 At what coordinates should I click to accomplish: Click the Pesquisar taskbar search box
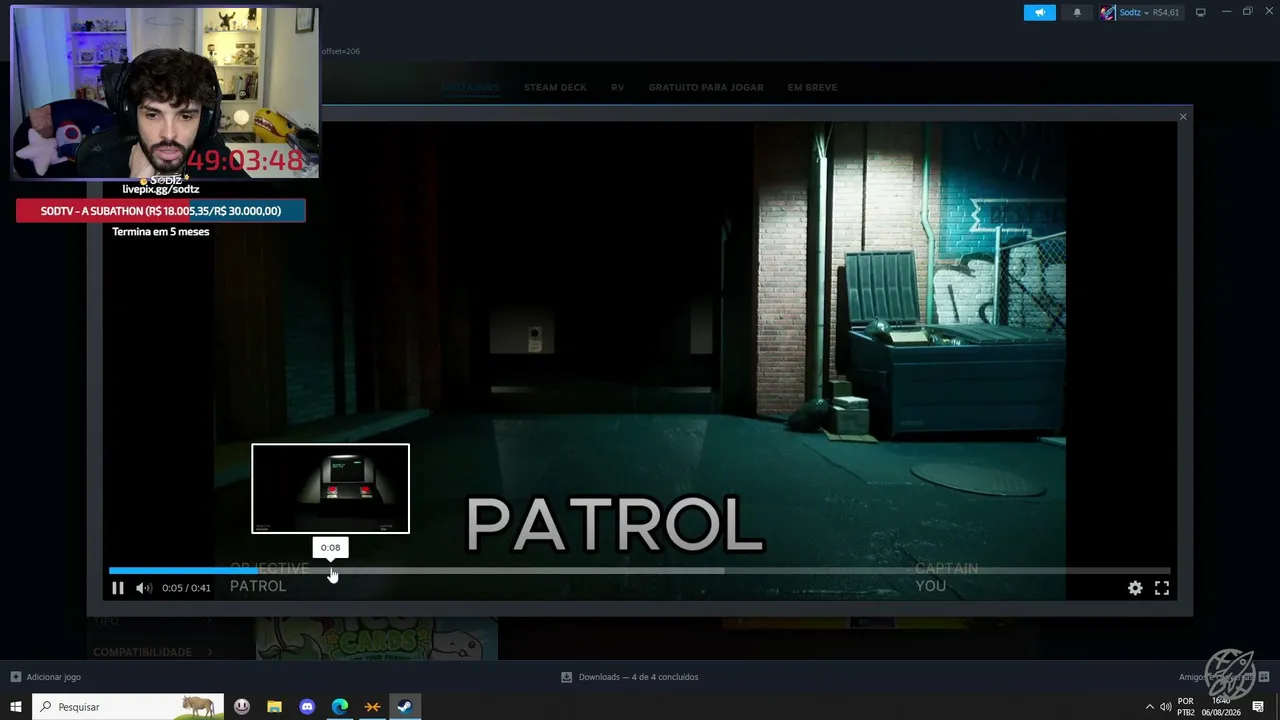point(129,707)
